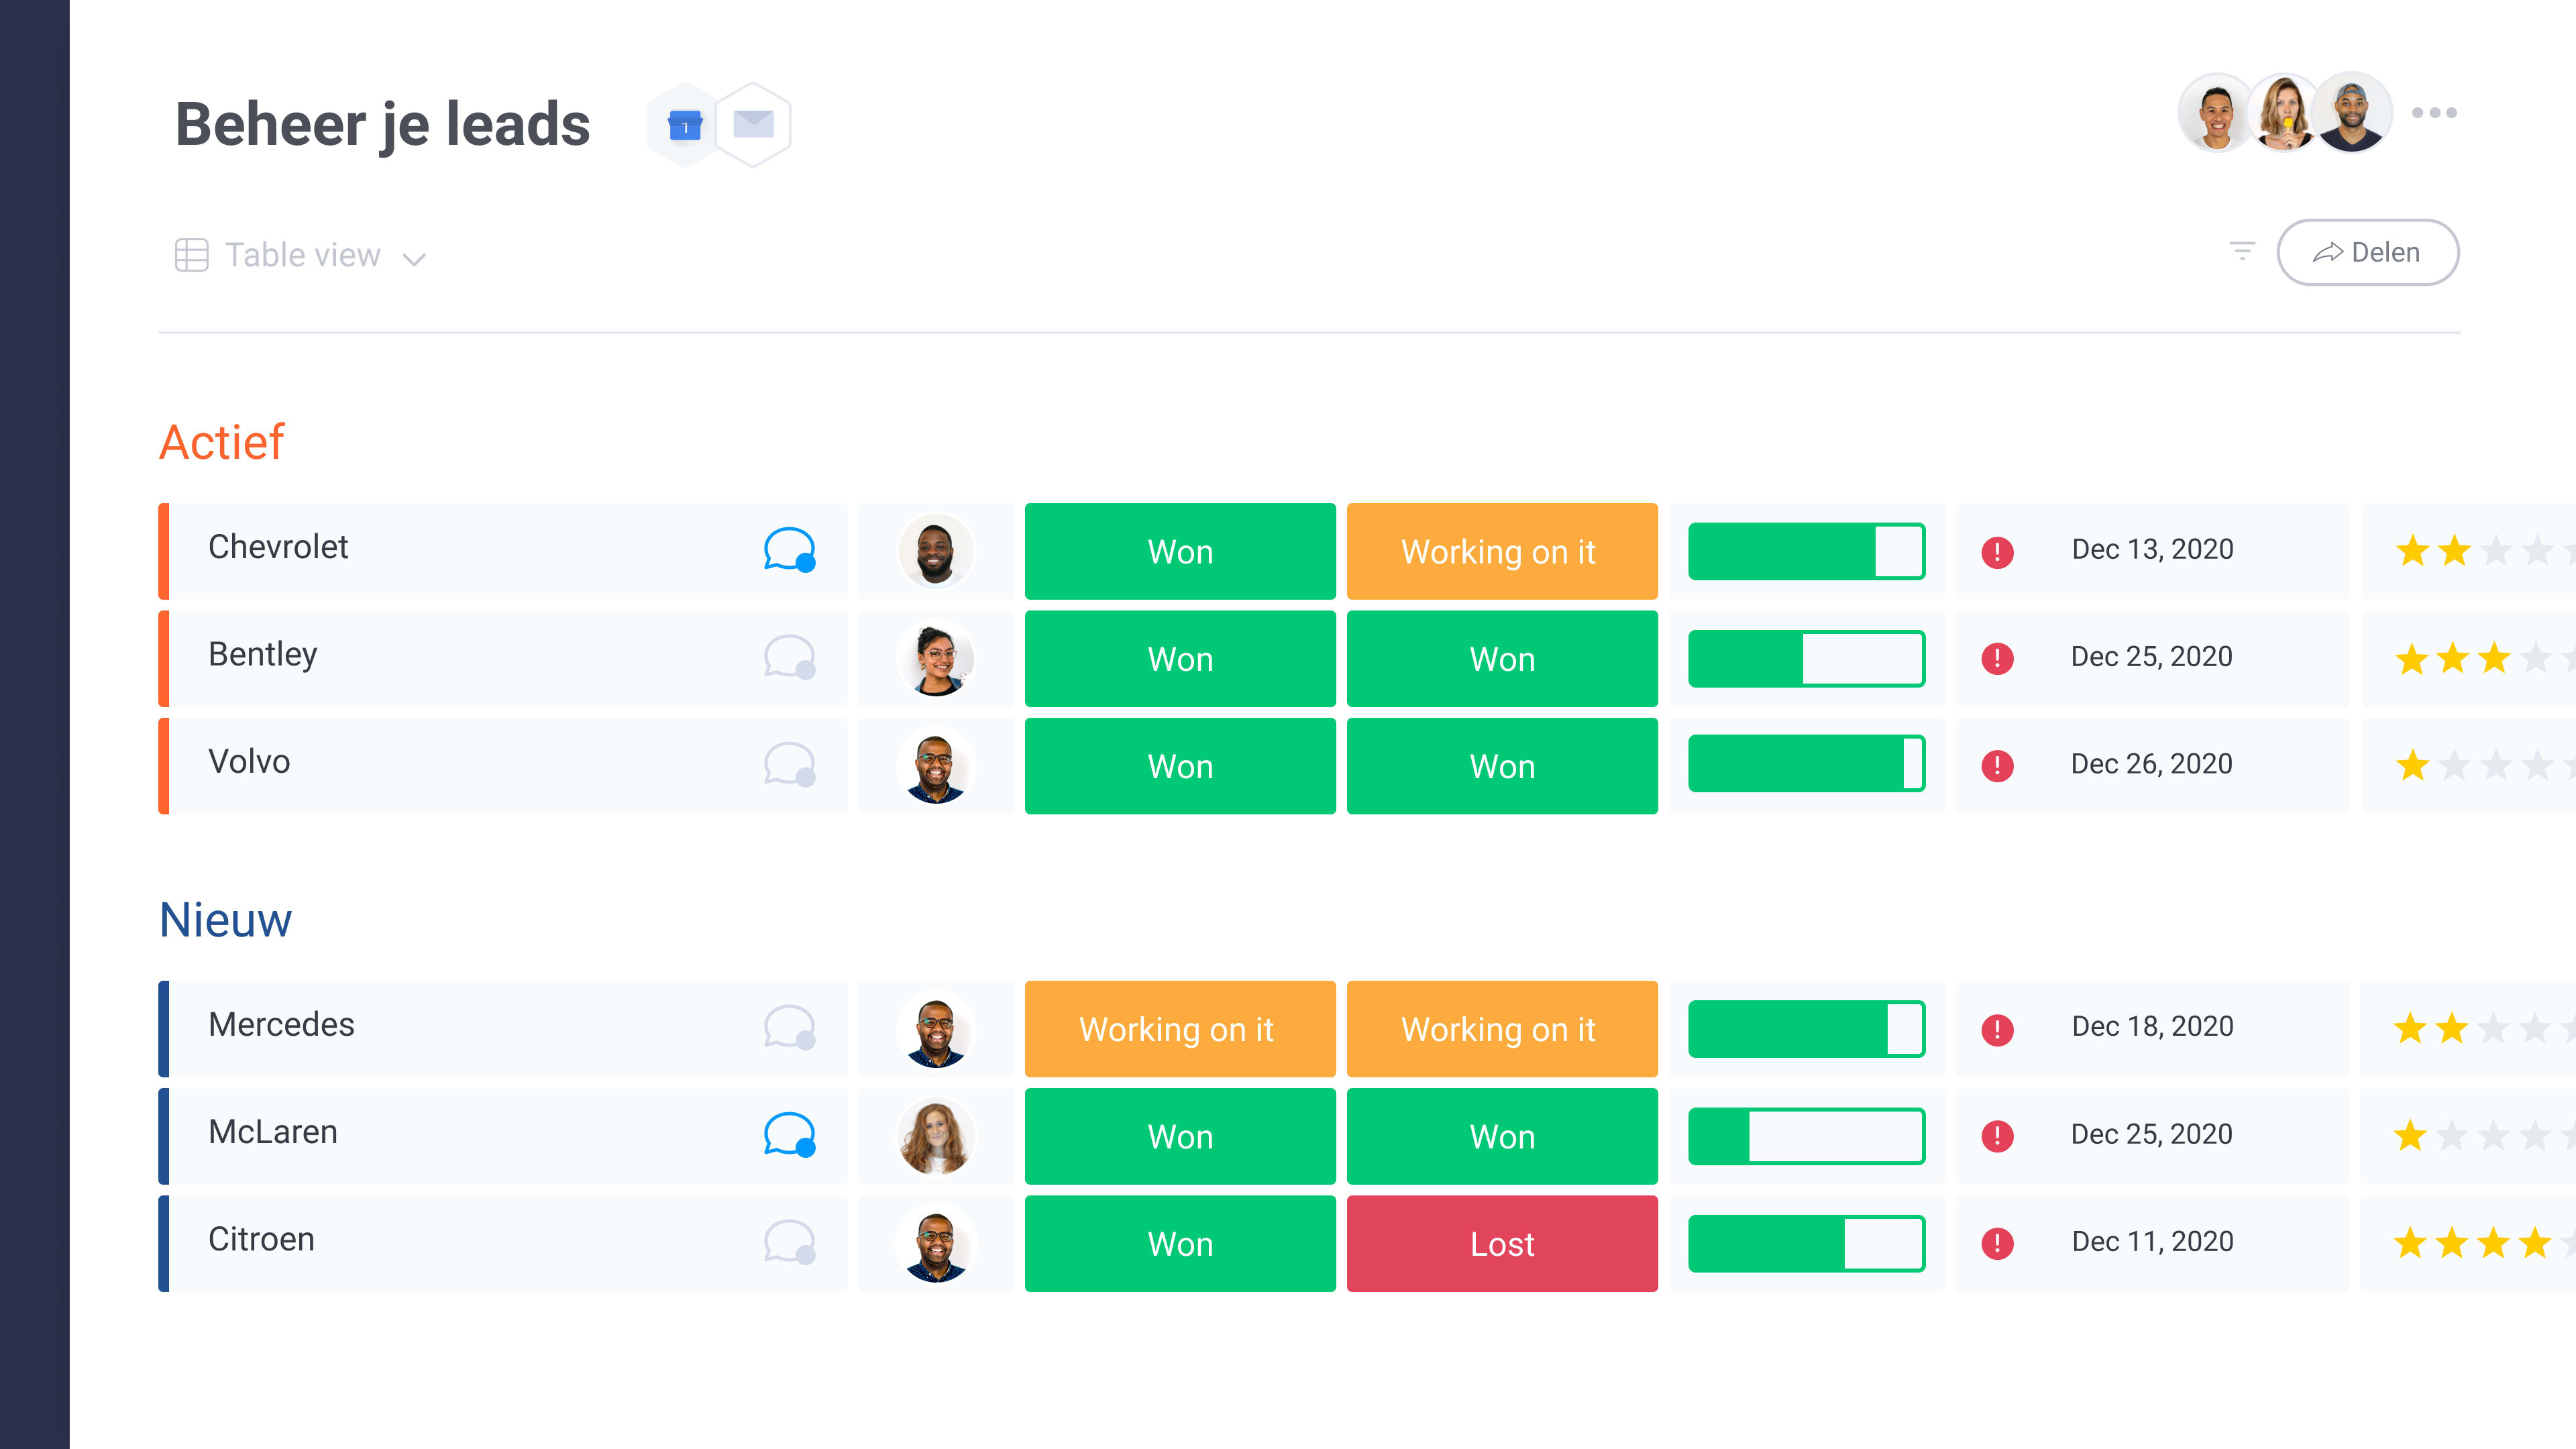Set Chevrolet rating to two stars
Viewport: 2576px width, 1449px height.
[x=2454, y=550]
